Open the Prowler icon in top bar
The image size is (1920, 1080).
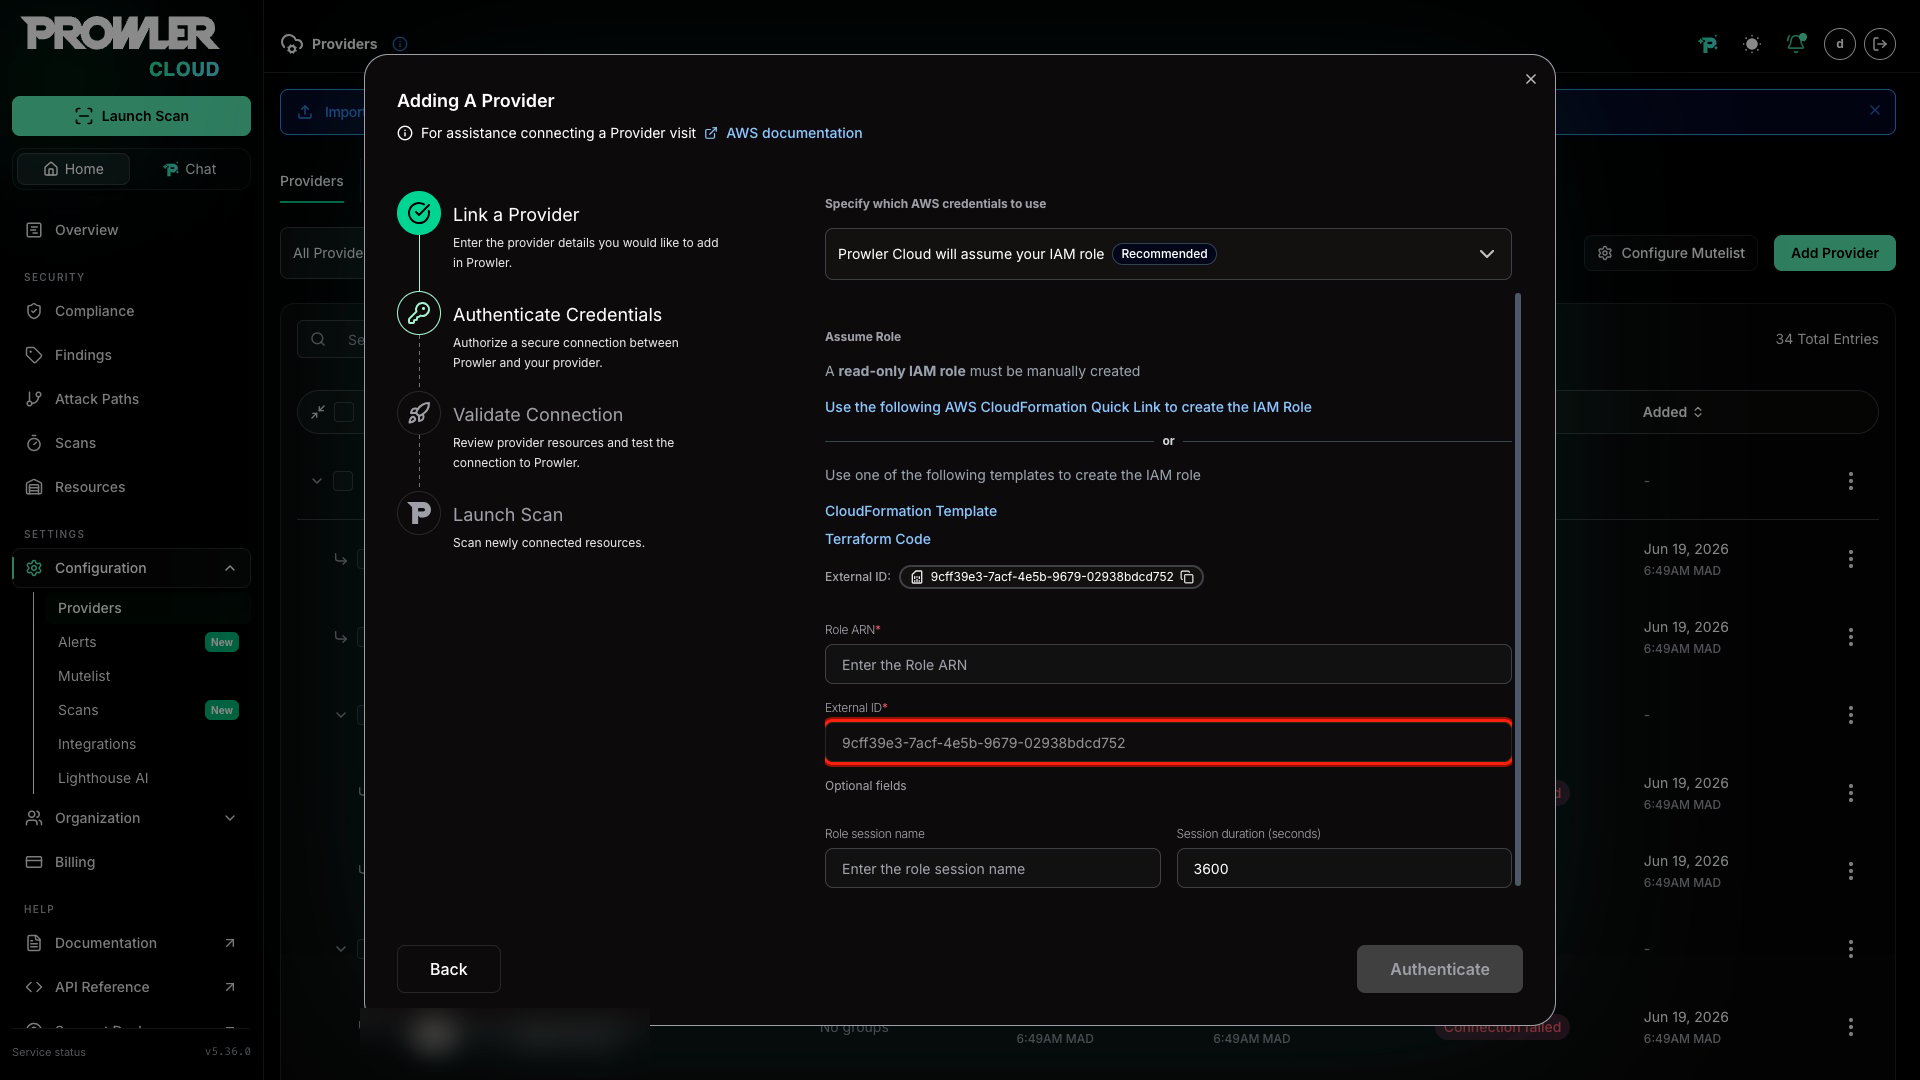1708,44
